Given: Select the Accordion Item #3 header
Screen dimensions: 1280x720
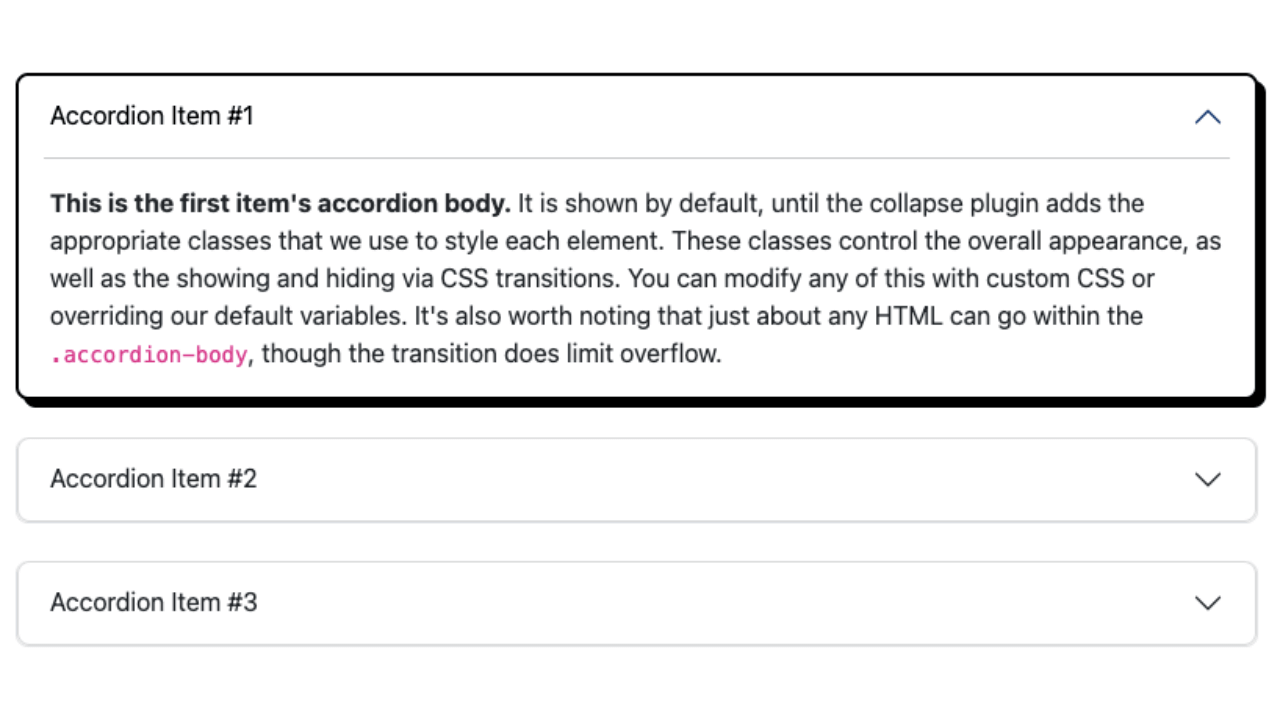Looking at the screenshot, I should 640,603.
